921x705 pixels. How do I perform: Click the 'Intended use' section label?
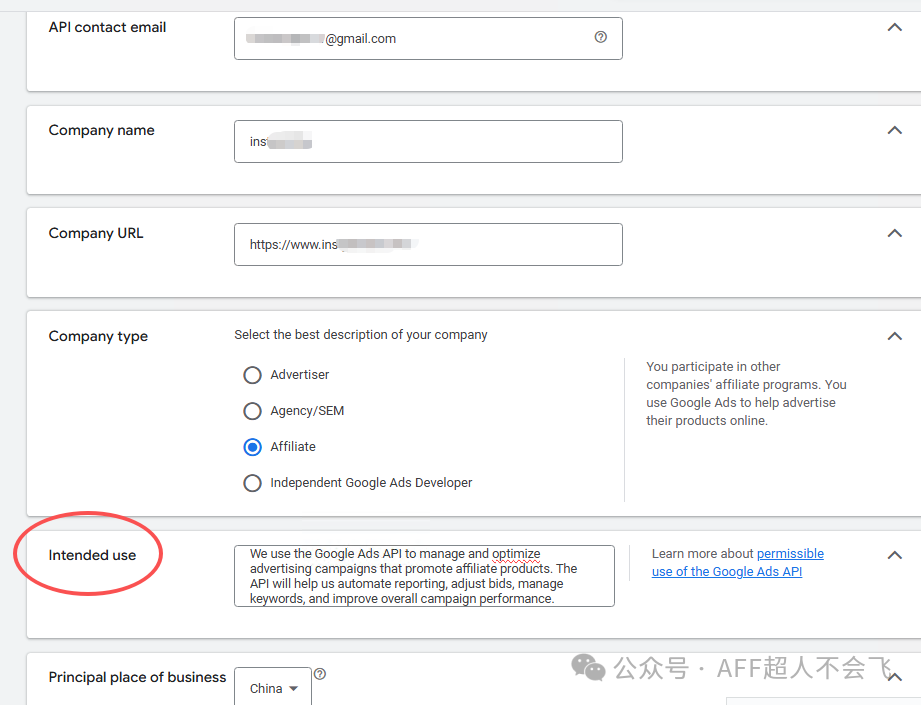(92, 555)
